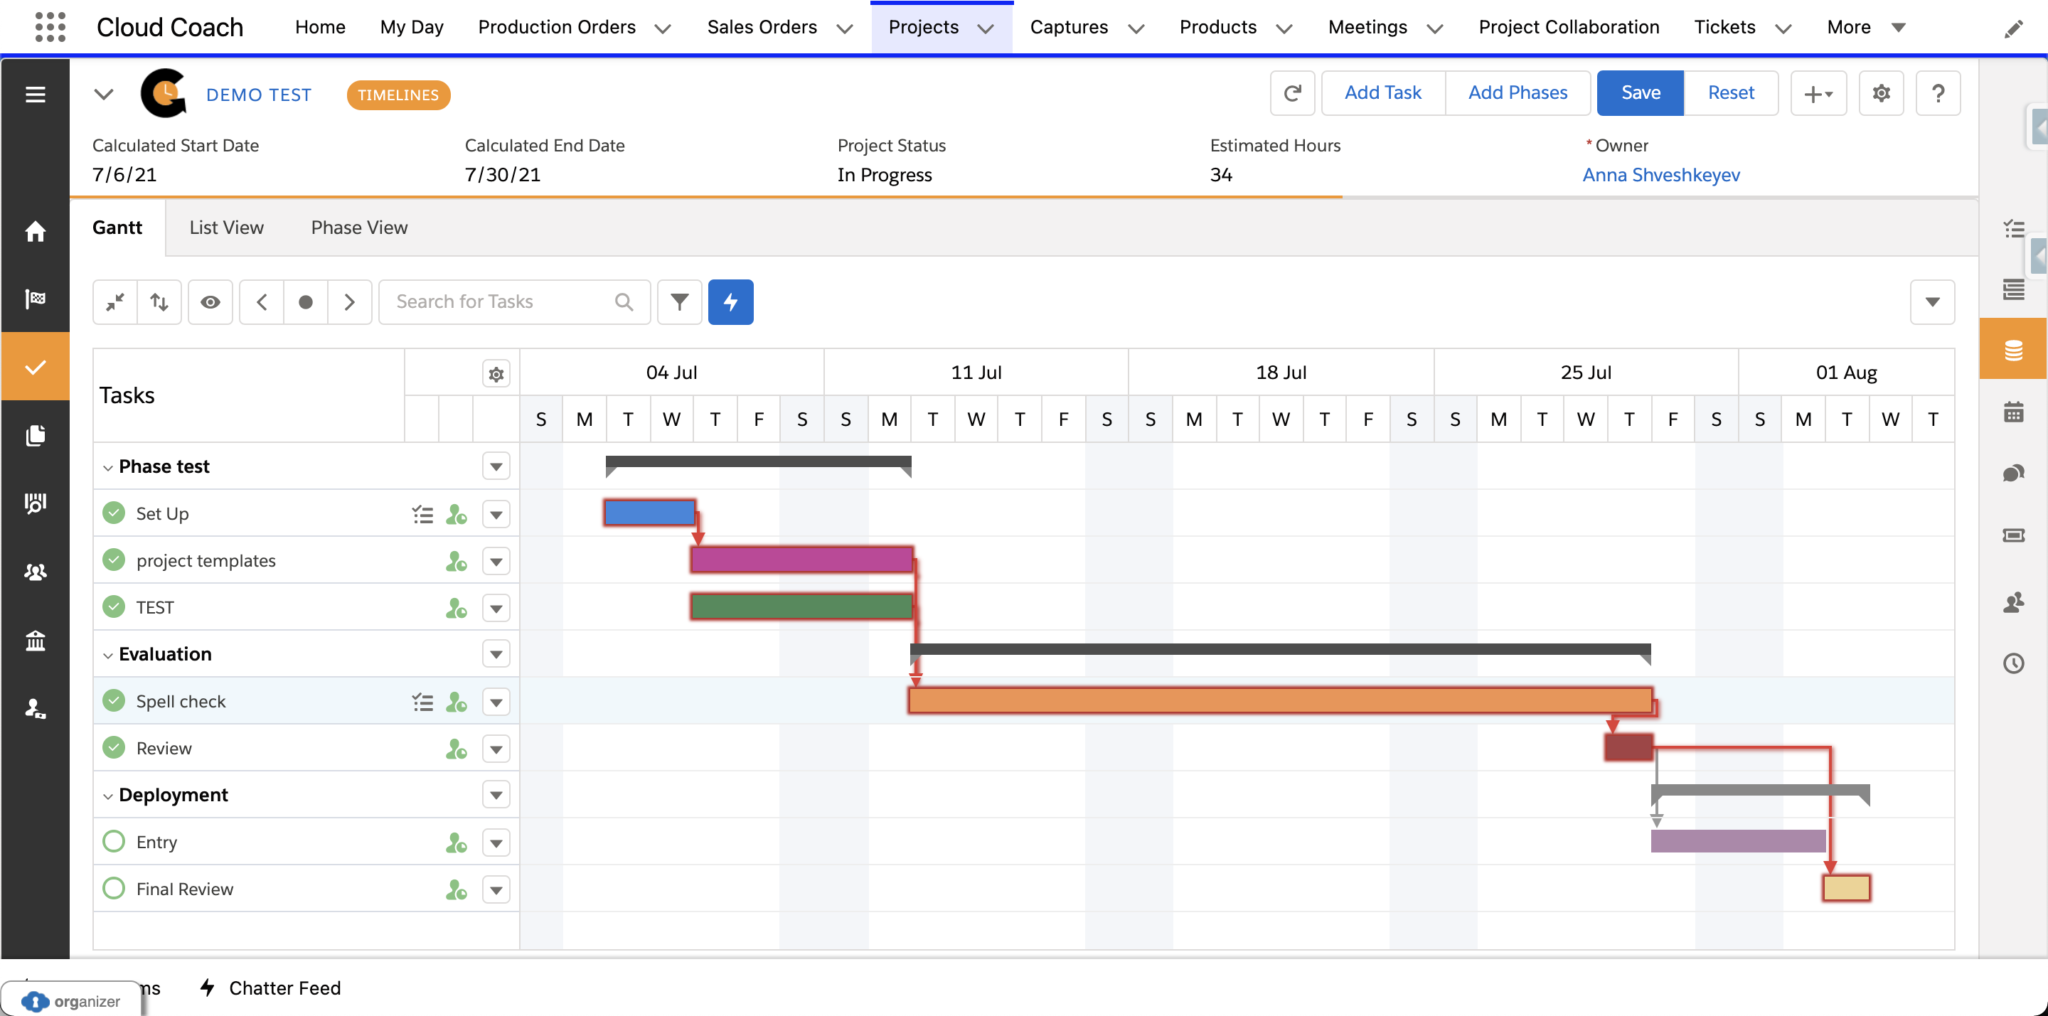Open the My Day nav item
The height and width of the screenshot is (1016, 2048).
[412, 27]
